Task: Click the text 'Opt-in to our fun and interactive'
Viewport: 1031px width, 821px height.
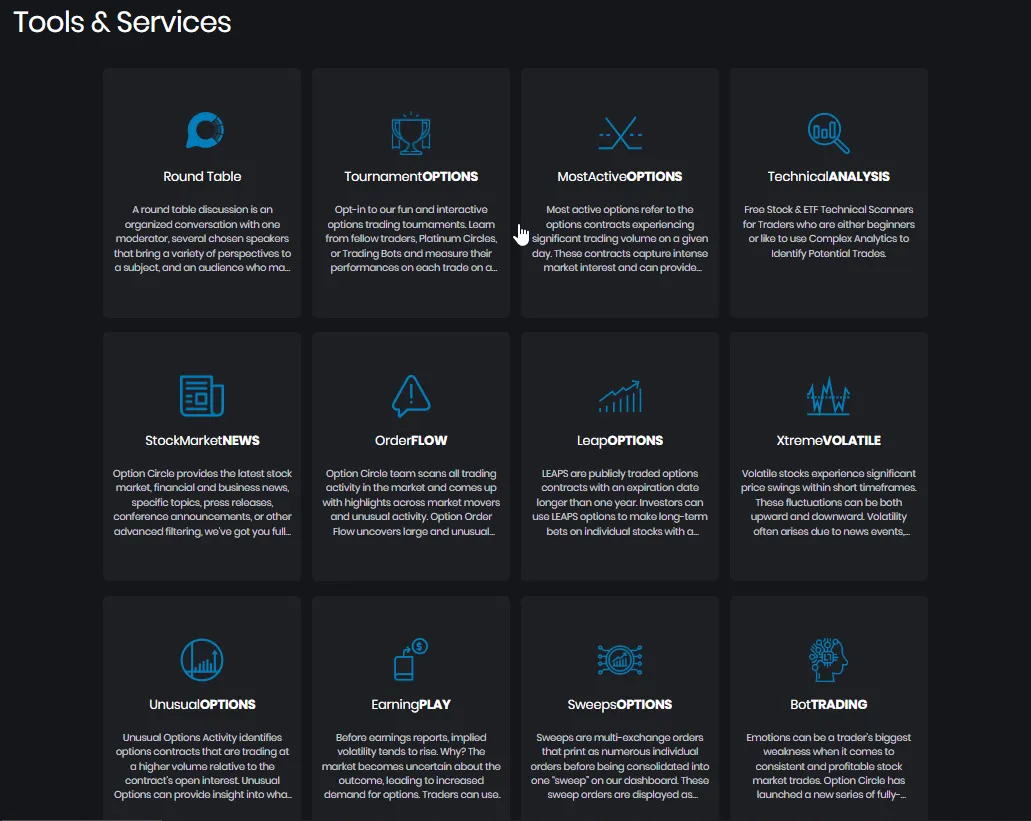Action: [x=411, y=210]
